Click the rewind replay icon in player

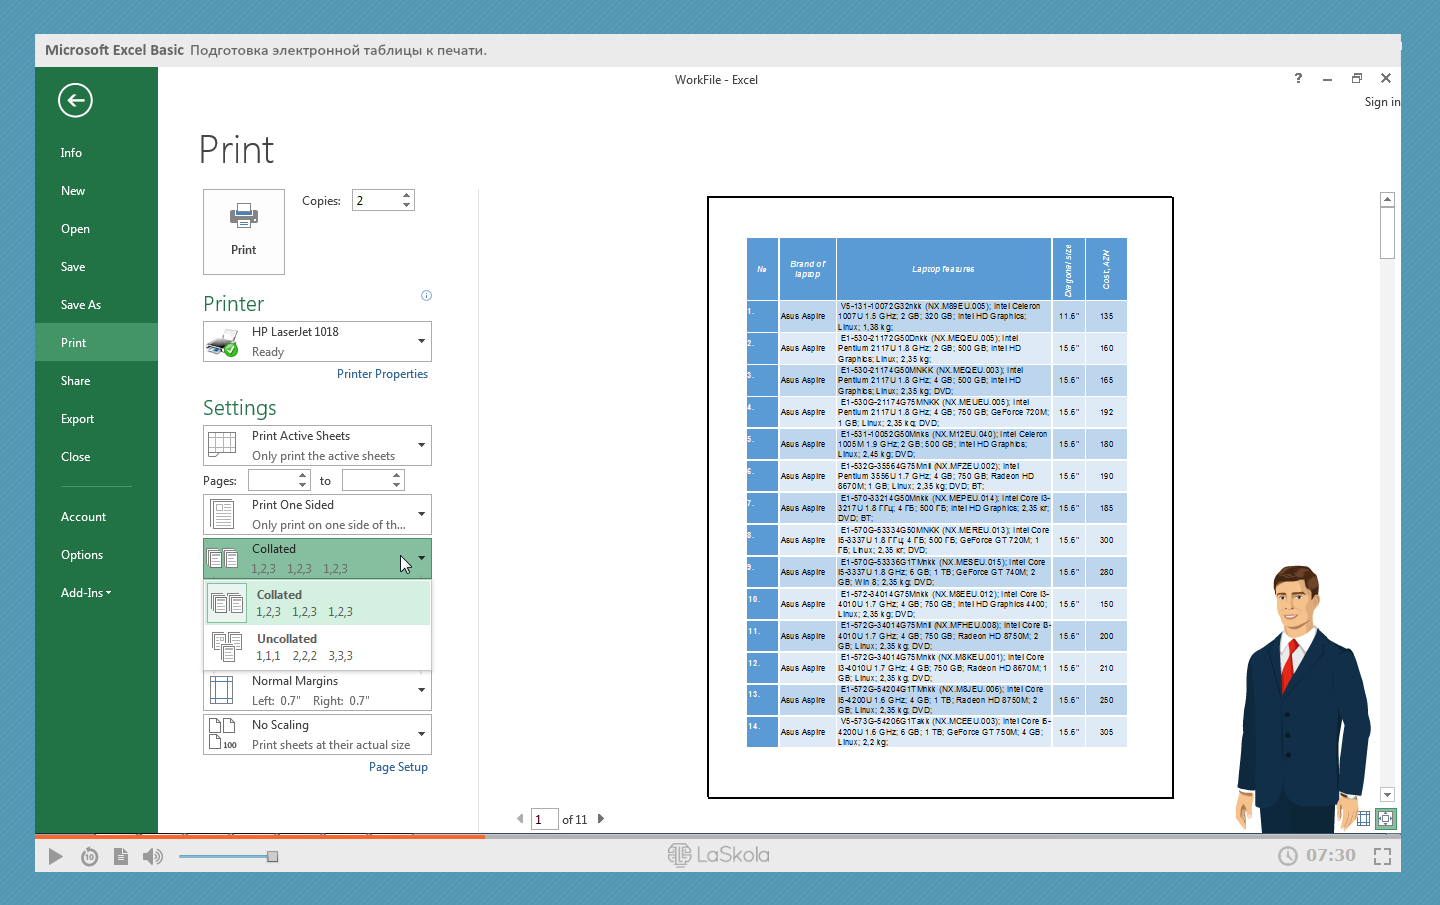click(x=89, y=856)
